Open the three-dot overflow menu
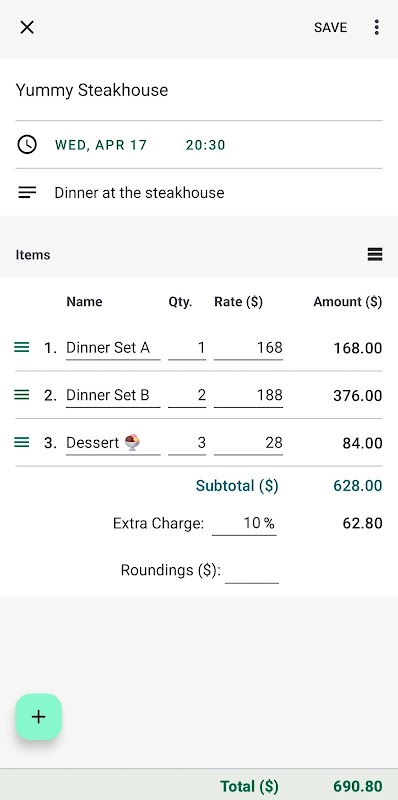398x800 pixels. 376,27
